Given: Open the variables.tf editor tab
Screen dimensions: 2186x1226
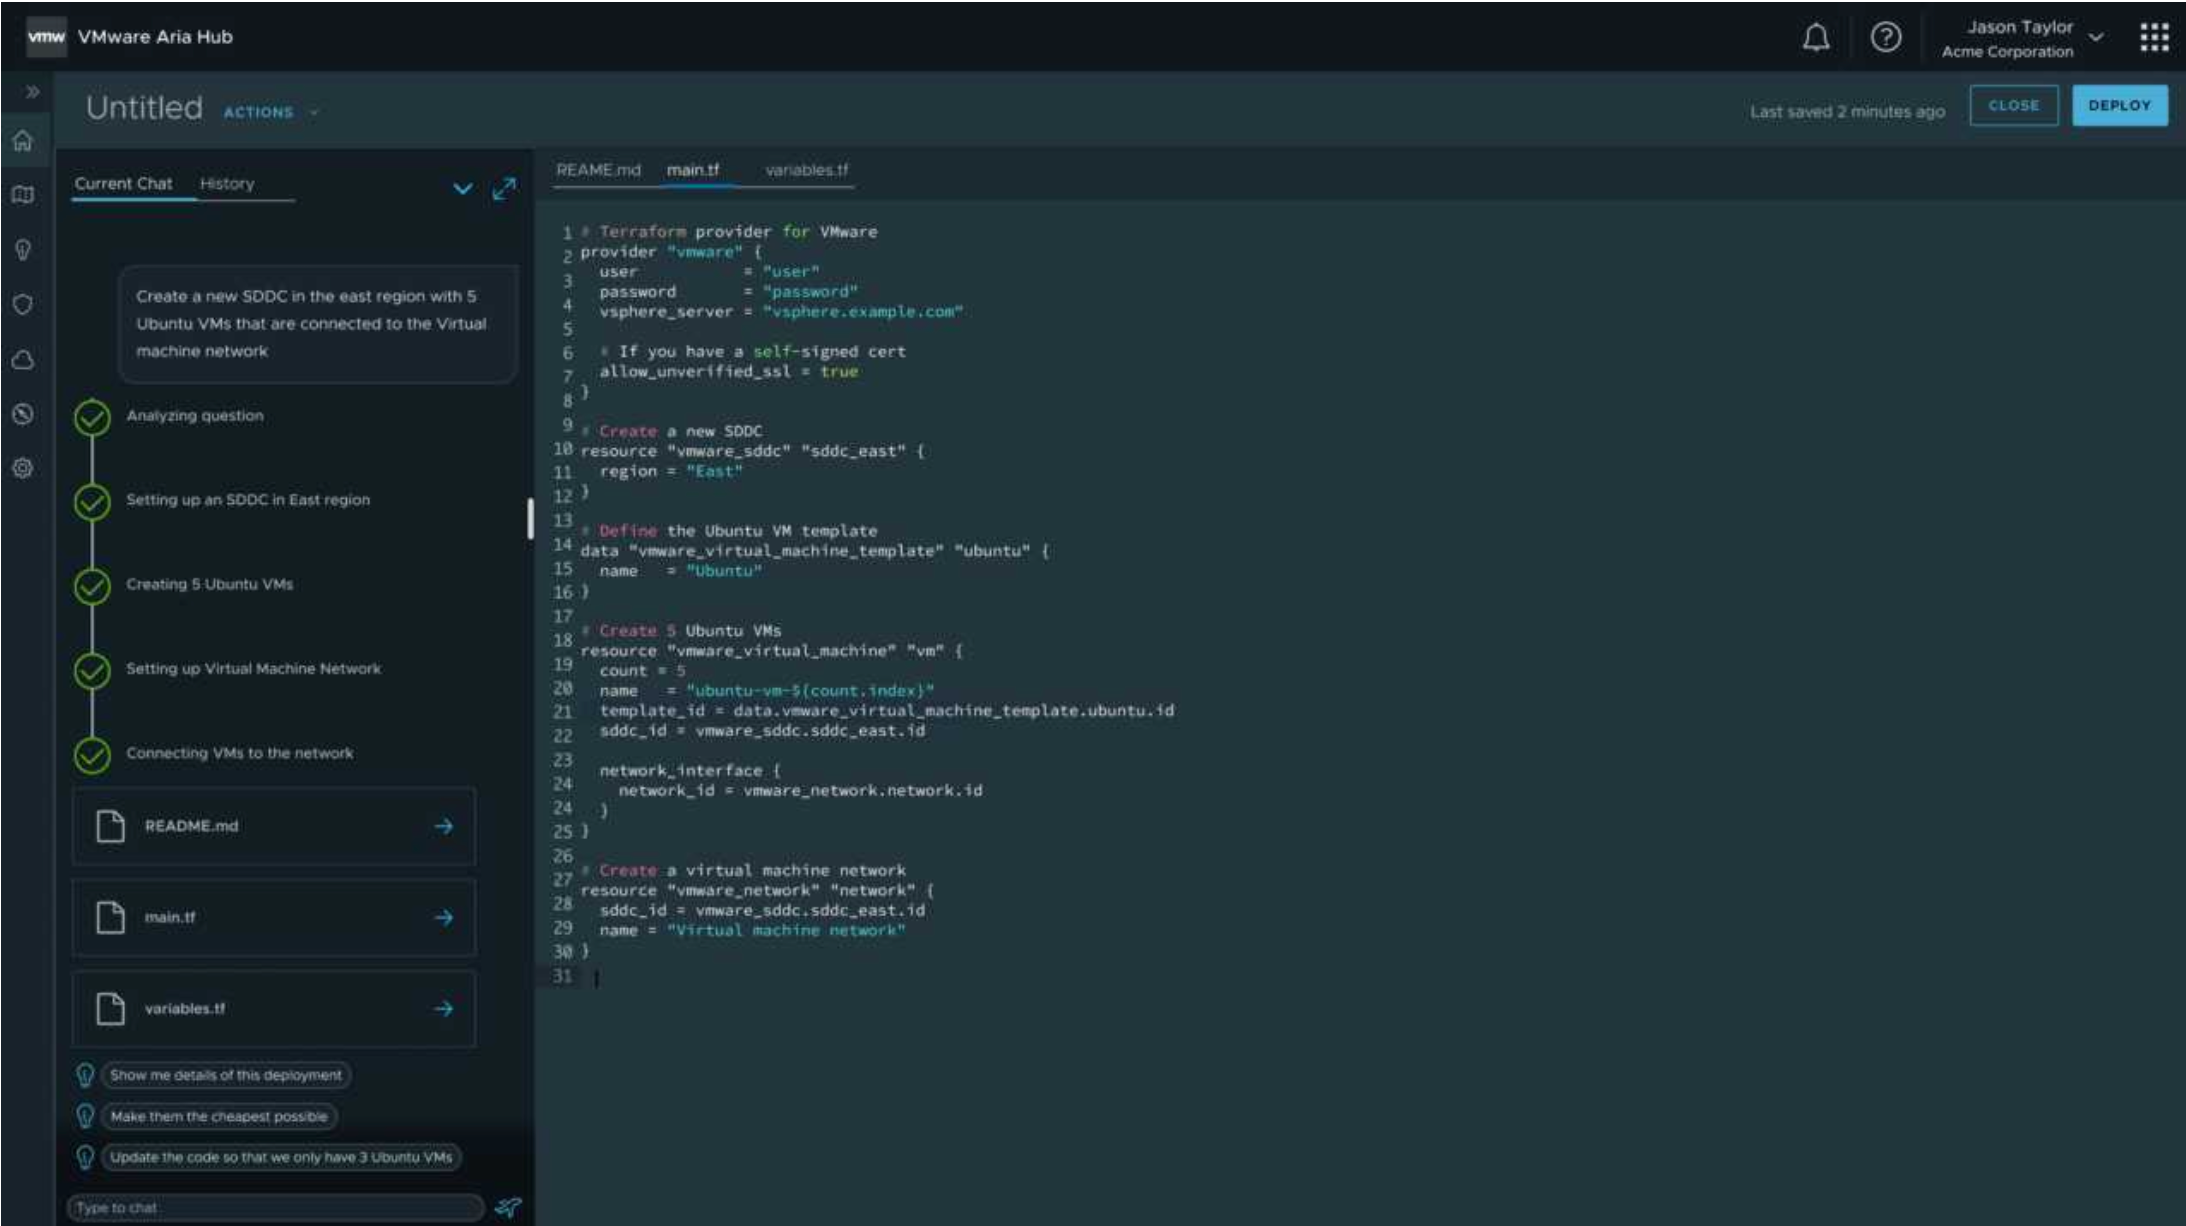Looking at the screenshot, I should (806, 170).
